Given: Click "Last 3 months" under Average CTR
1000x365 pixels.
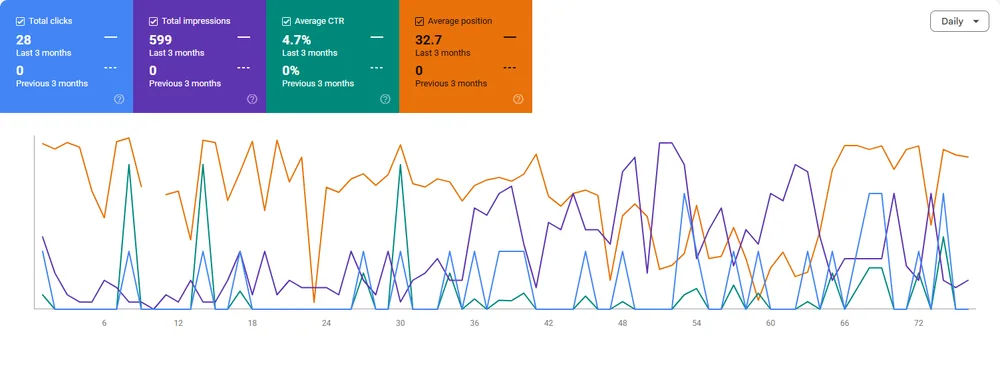Looking at the screenshot, I should (x=310, y=53).
